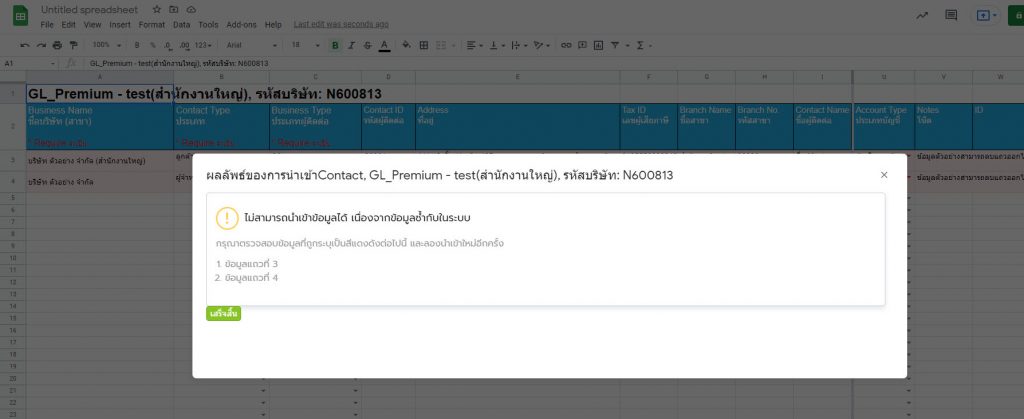Open the File menu
The image size is (1024, 419).
(x=47, y=25)
